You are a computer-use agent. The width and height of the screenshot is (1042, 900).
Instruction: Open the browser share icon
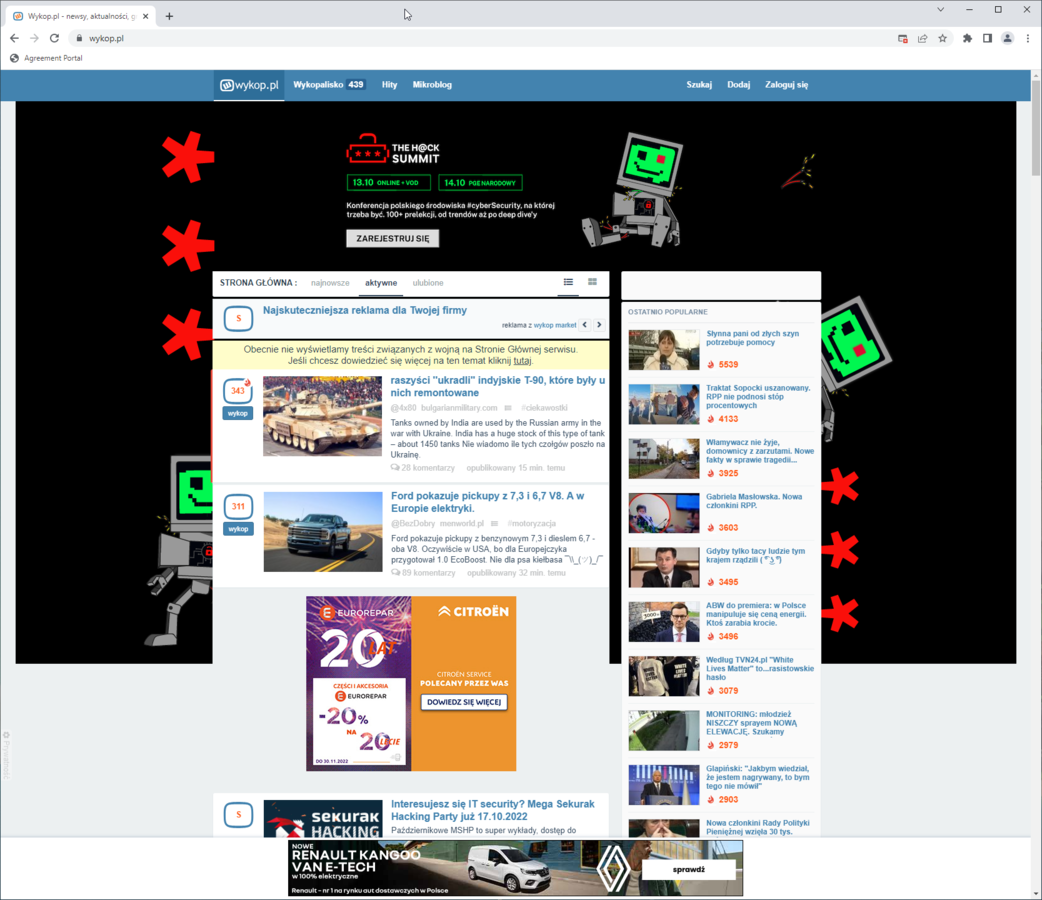(922, 39)
